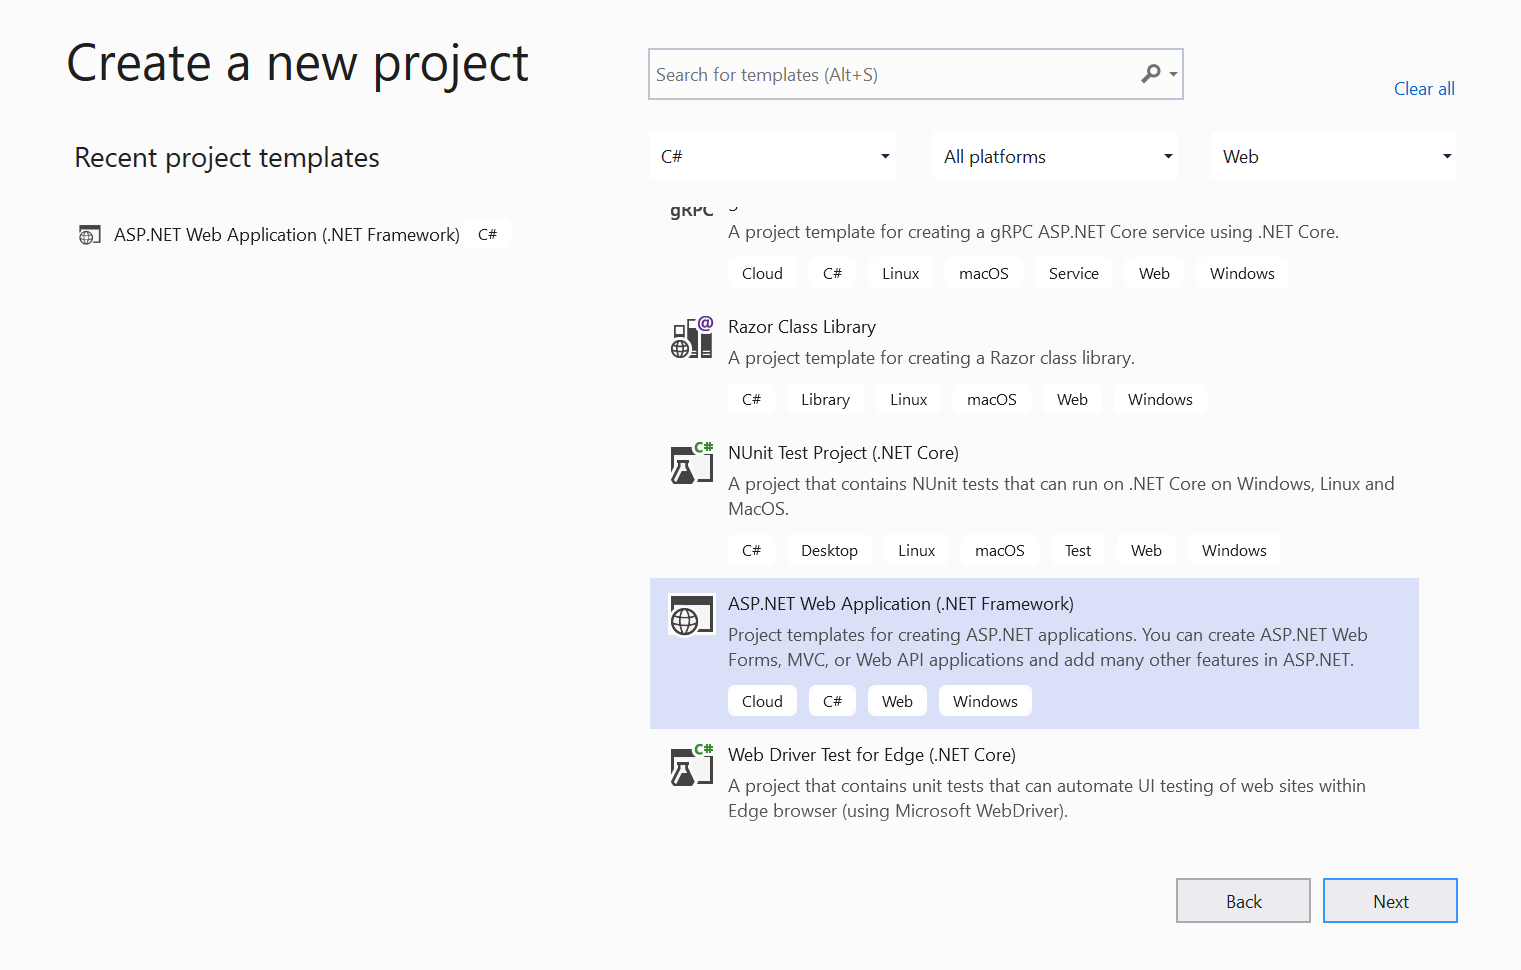Select the highlighted ASP.NET Web Application title
Screen dimensions: 1521x970
pos(901,604)
